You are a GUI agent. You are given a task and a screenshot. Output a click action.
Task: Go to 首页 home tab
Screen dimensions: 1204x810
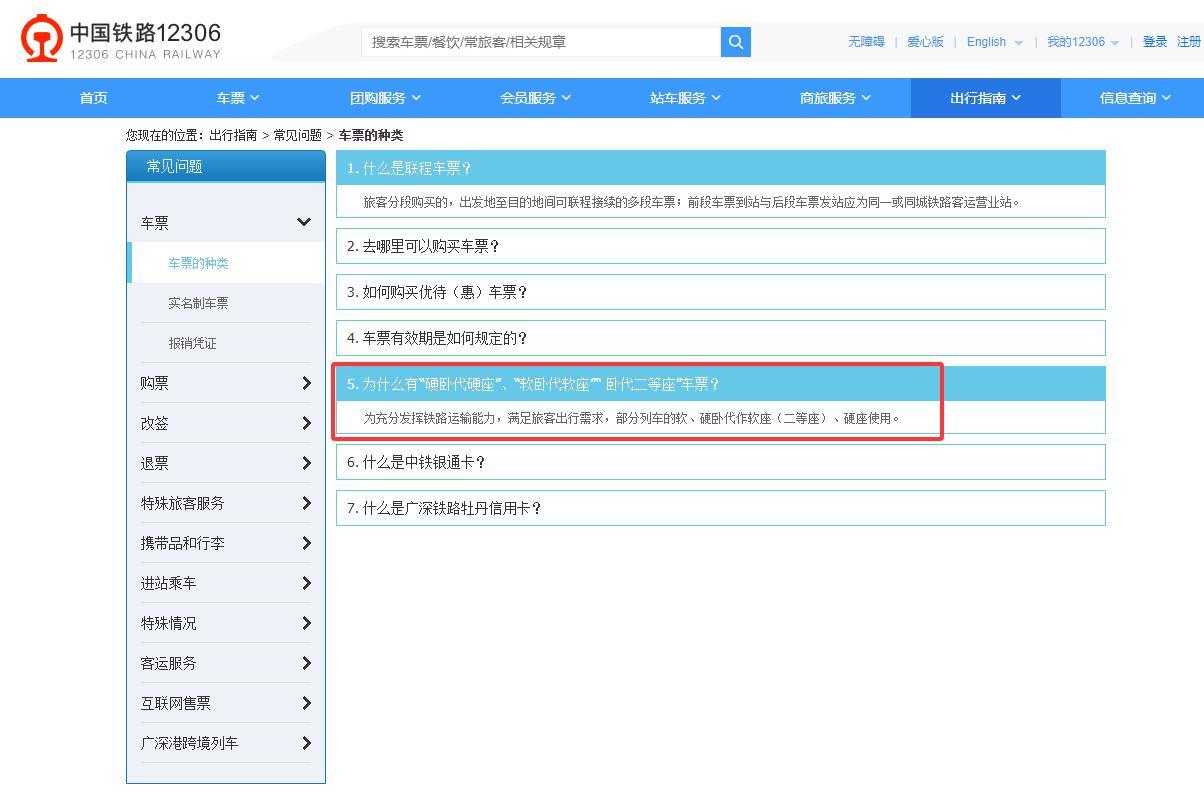point(94,98)
